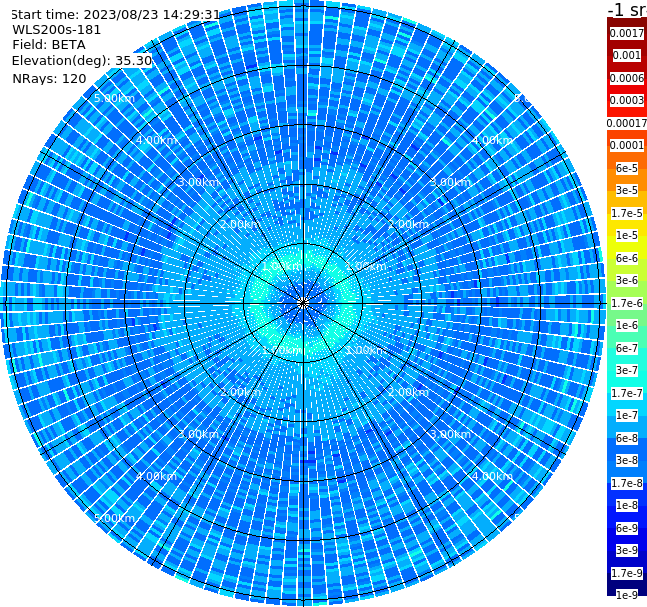Select the 3e-5 colorbar tick
This screenshot has width=647, height=607.
627,190
